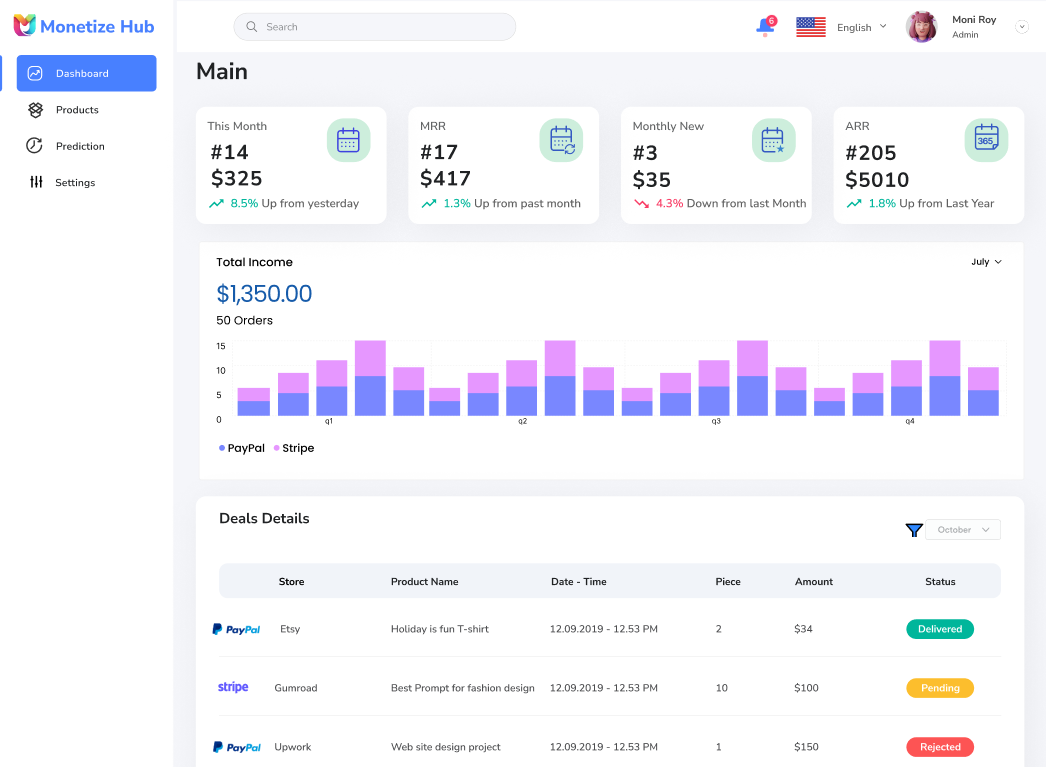
Task: Click the Prediction clock icon
Action: click(x=34, y=145)
